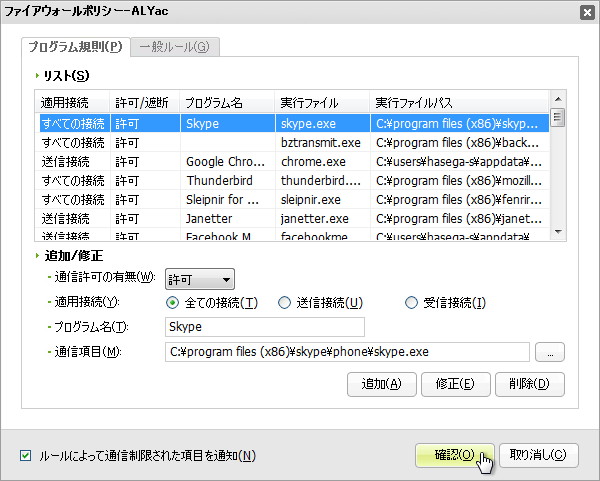
Task: Click the scroll down arrow of the list
Action: (558, 232)
